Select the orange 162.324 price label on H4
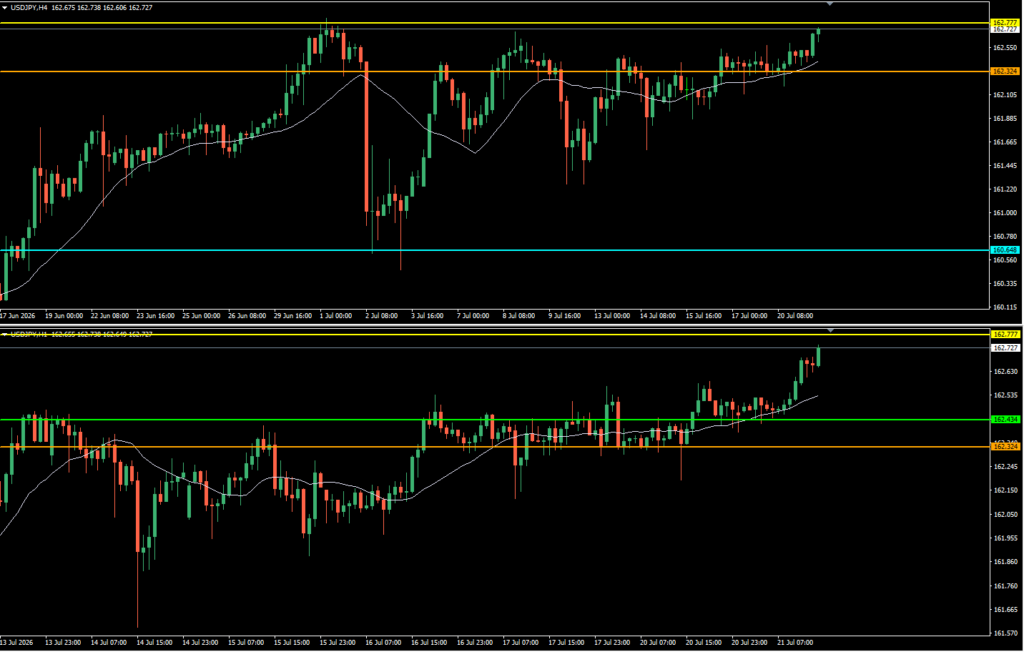This screenshot has width=1024, height=652. (1005, 71)
